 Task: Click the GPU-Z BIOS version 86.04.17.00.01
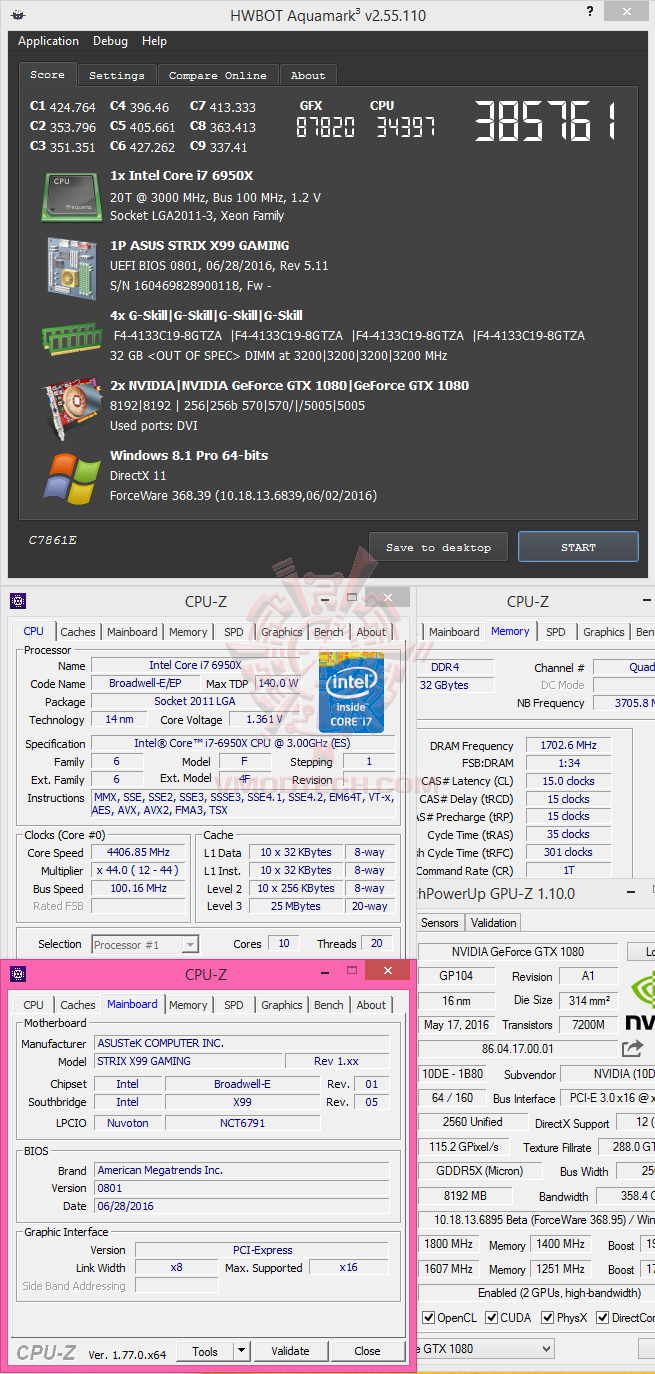[x=517, y=1049]
